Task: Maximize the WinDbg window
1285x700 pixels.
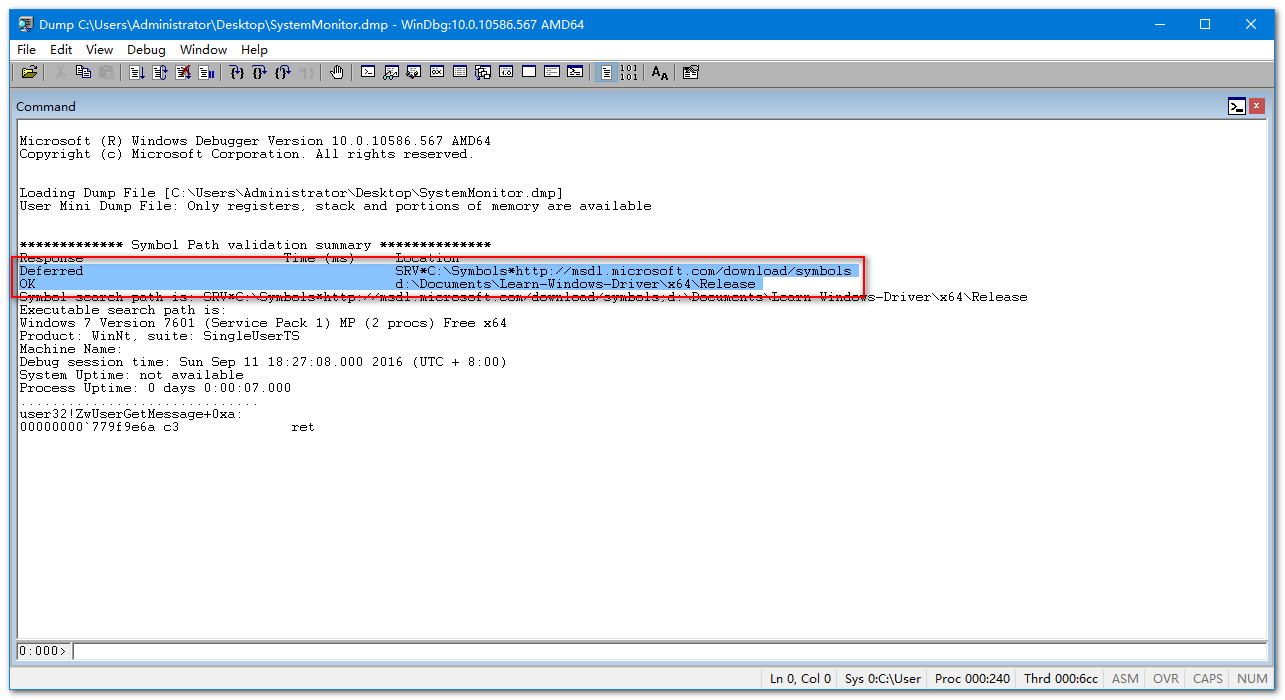Action: (1205, 24)
